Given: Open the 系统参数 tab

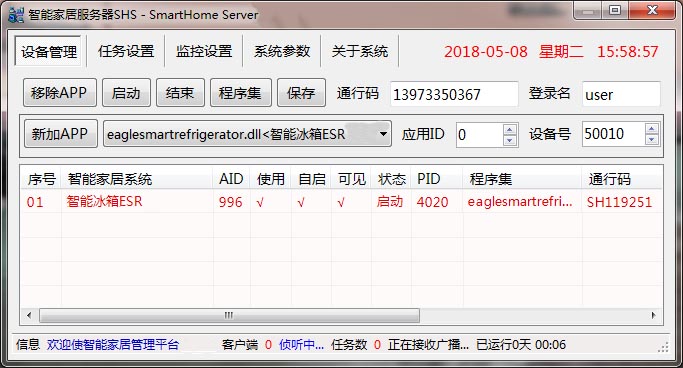Looking at the screenshot, I should [x=282, y=51].
